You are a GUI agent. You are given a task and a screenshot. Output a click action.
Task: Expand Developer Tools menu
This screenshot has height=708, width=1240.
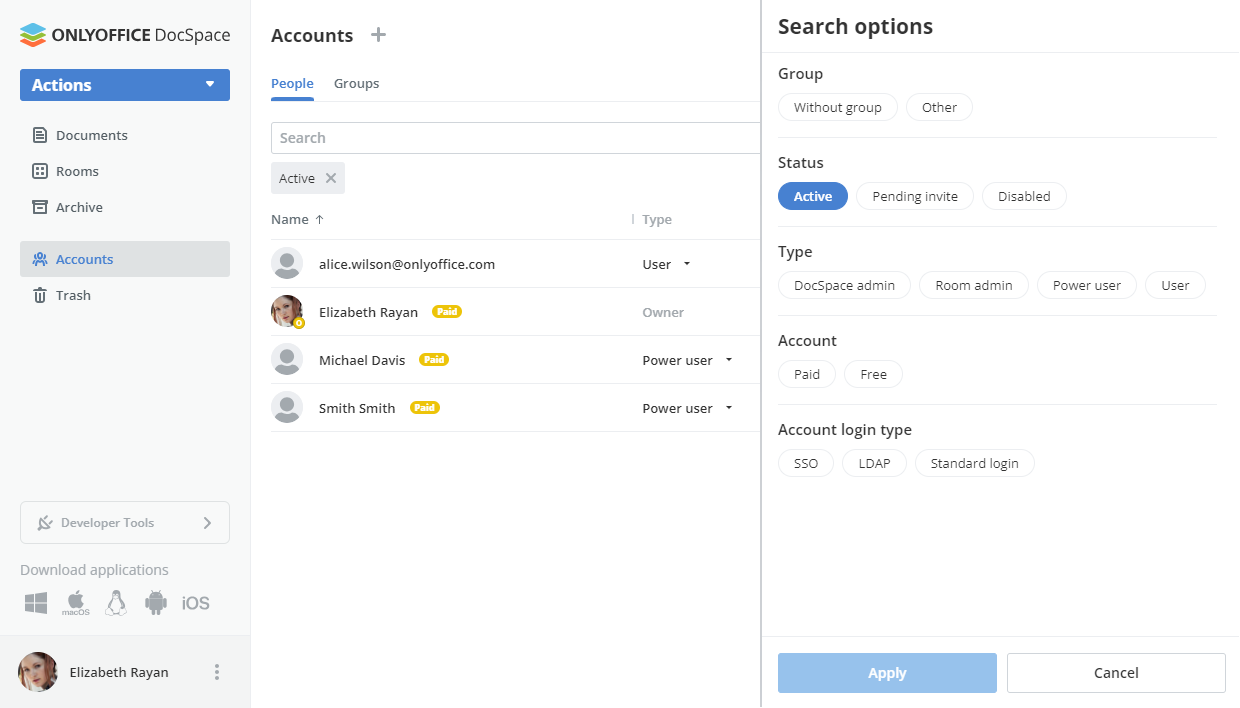pyautogui.click(x=125, y=522)
